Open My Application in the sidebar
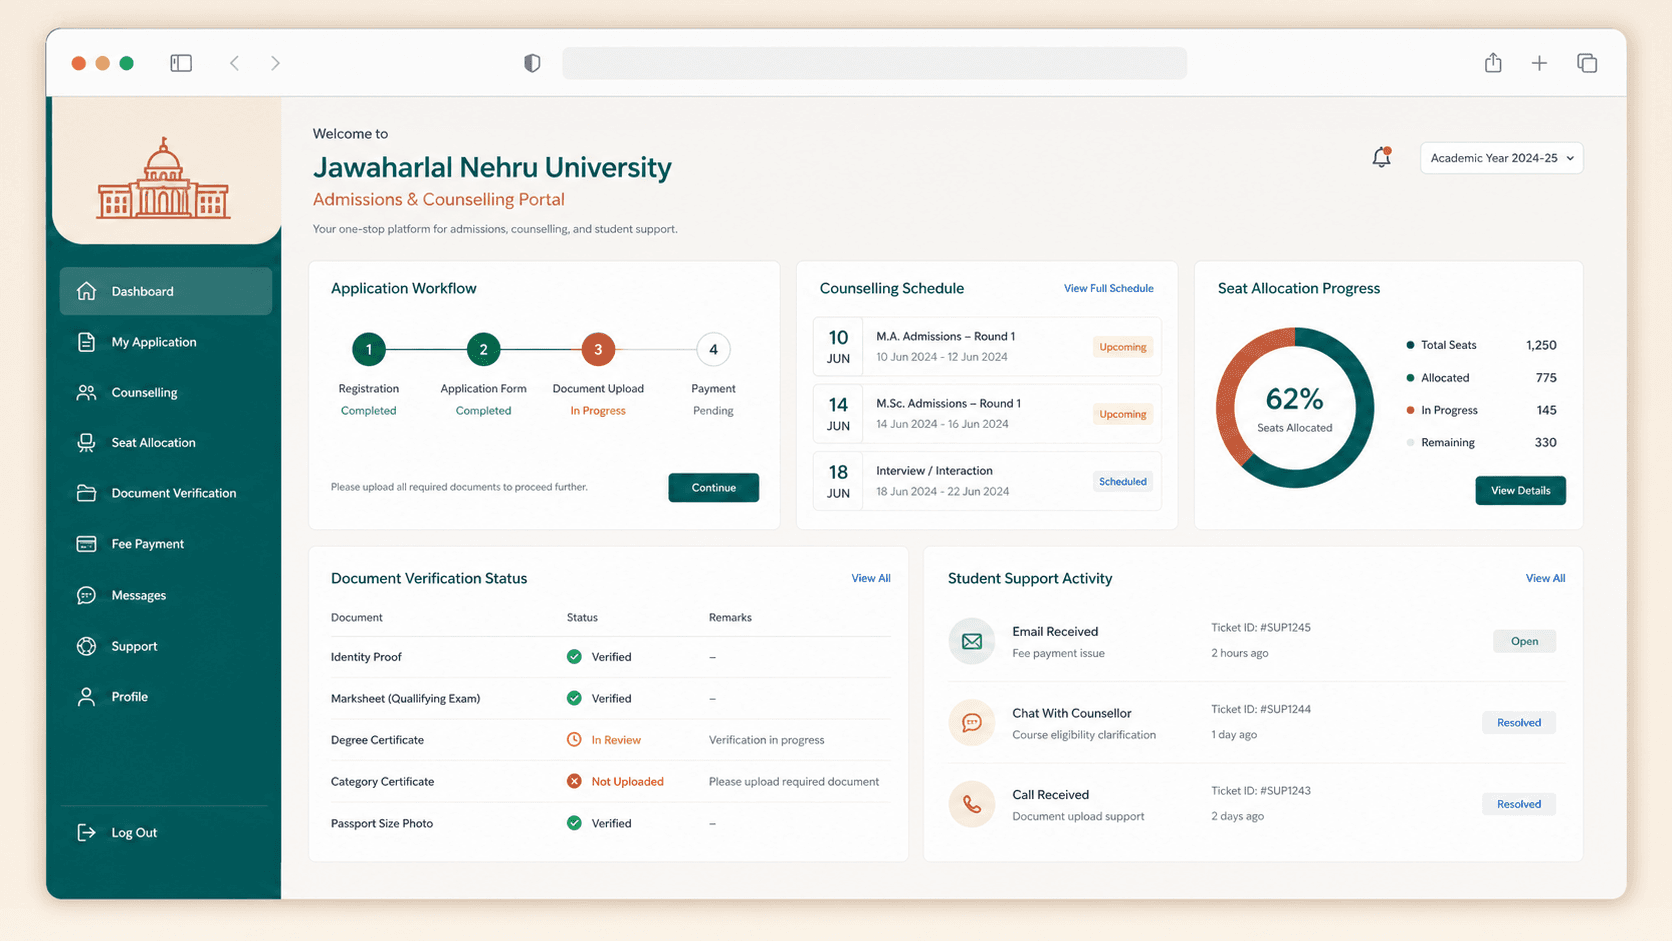Screen dimensions: 1672x941 click(x=166, y=342)
